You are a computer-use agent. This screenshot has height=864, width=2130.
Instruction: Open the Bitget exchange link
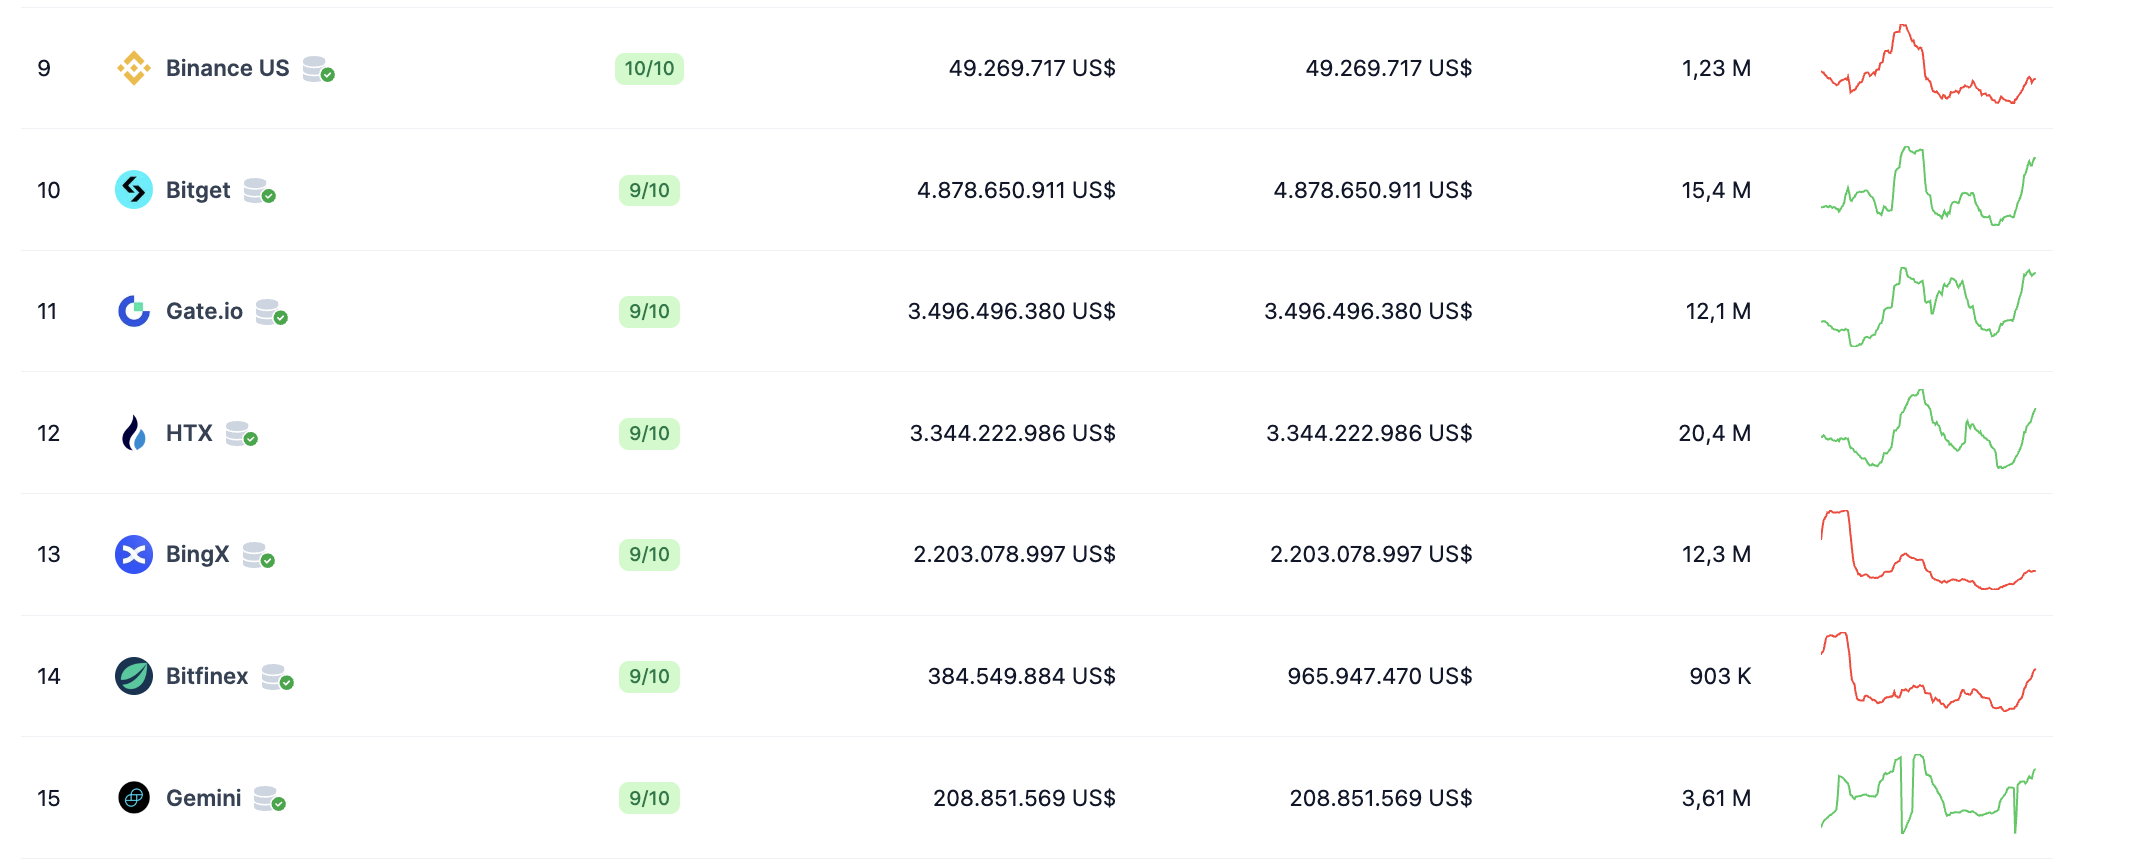pos(198,190)
